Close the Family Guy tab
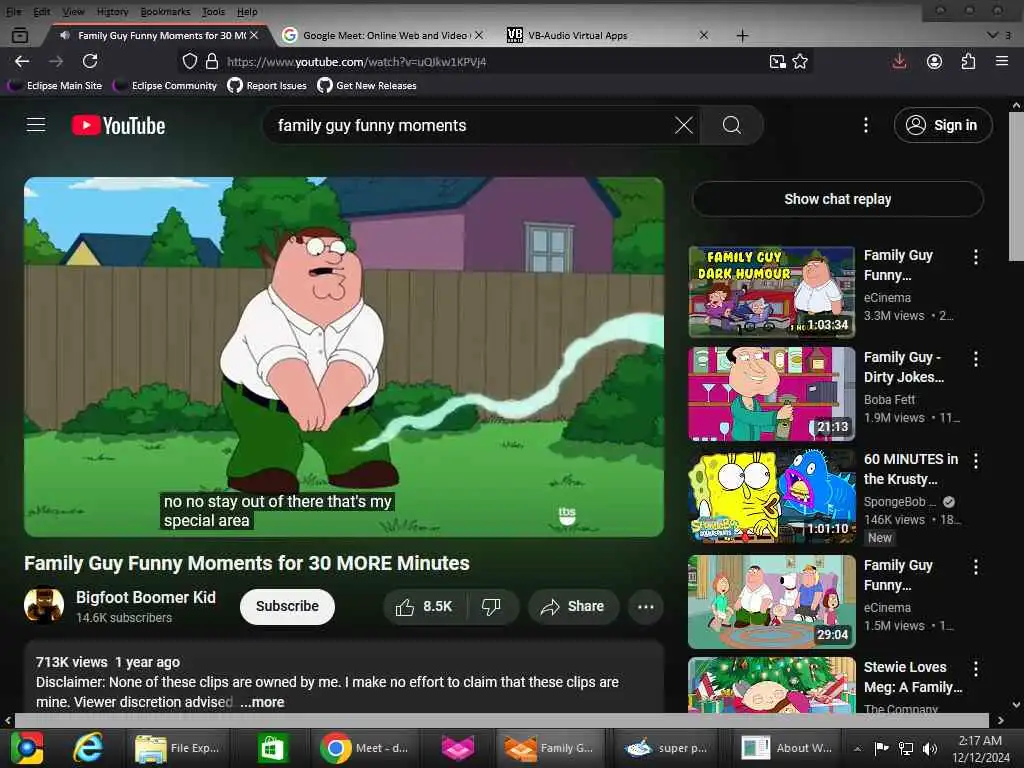The width and height of the screenshot is (1024, 768). 254,35
